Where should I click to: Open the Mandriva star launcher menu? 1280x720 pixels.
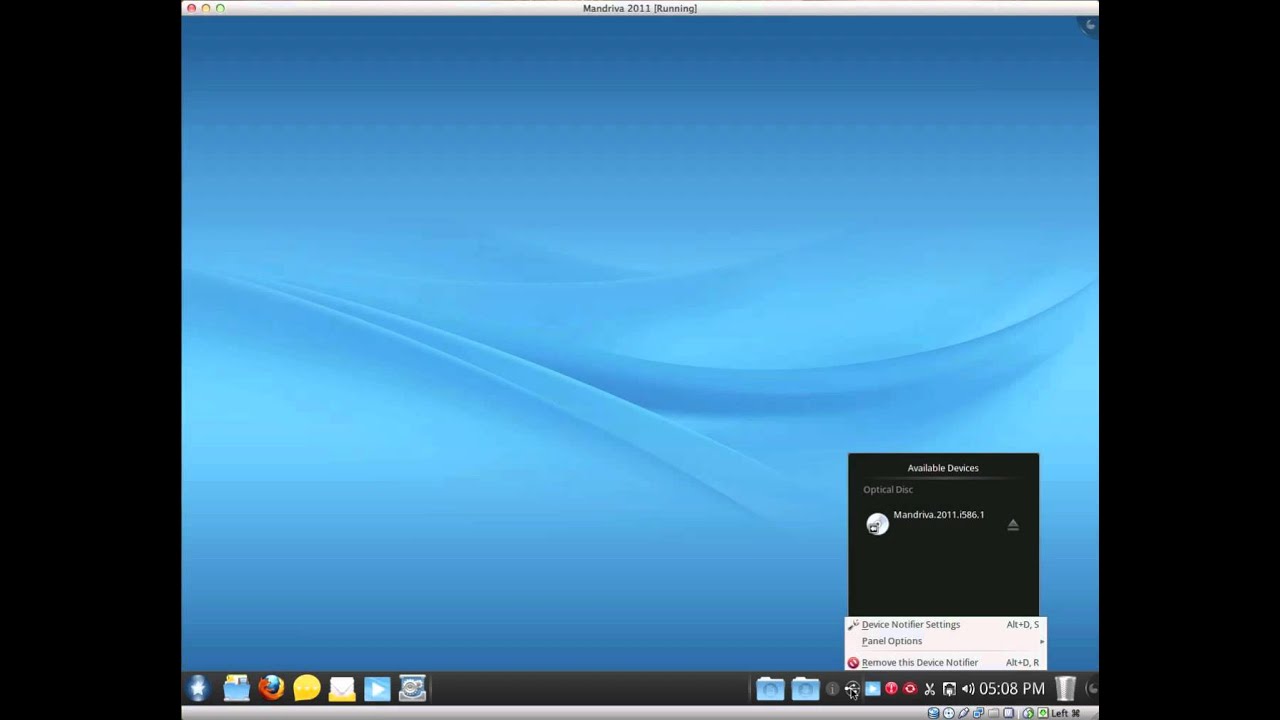pyautogui.click(x=198, y=688)
